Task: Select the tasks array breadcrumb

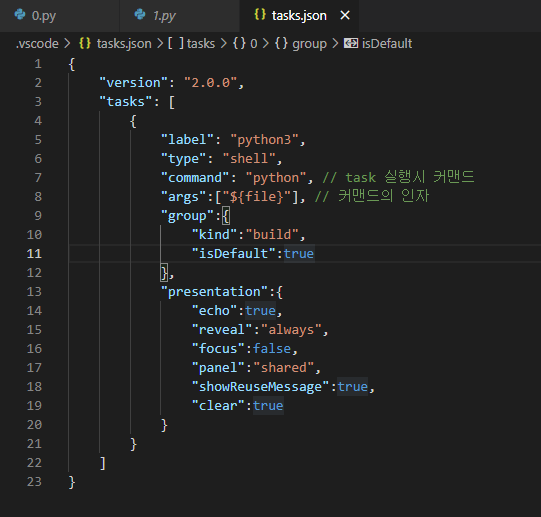Action: tap(201, 43)
